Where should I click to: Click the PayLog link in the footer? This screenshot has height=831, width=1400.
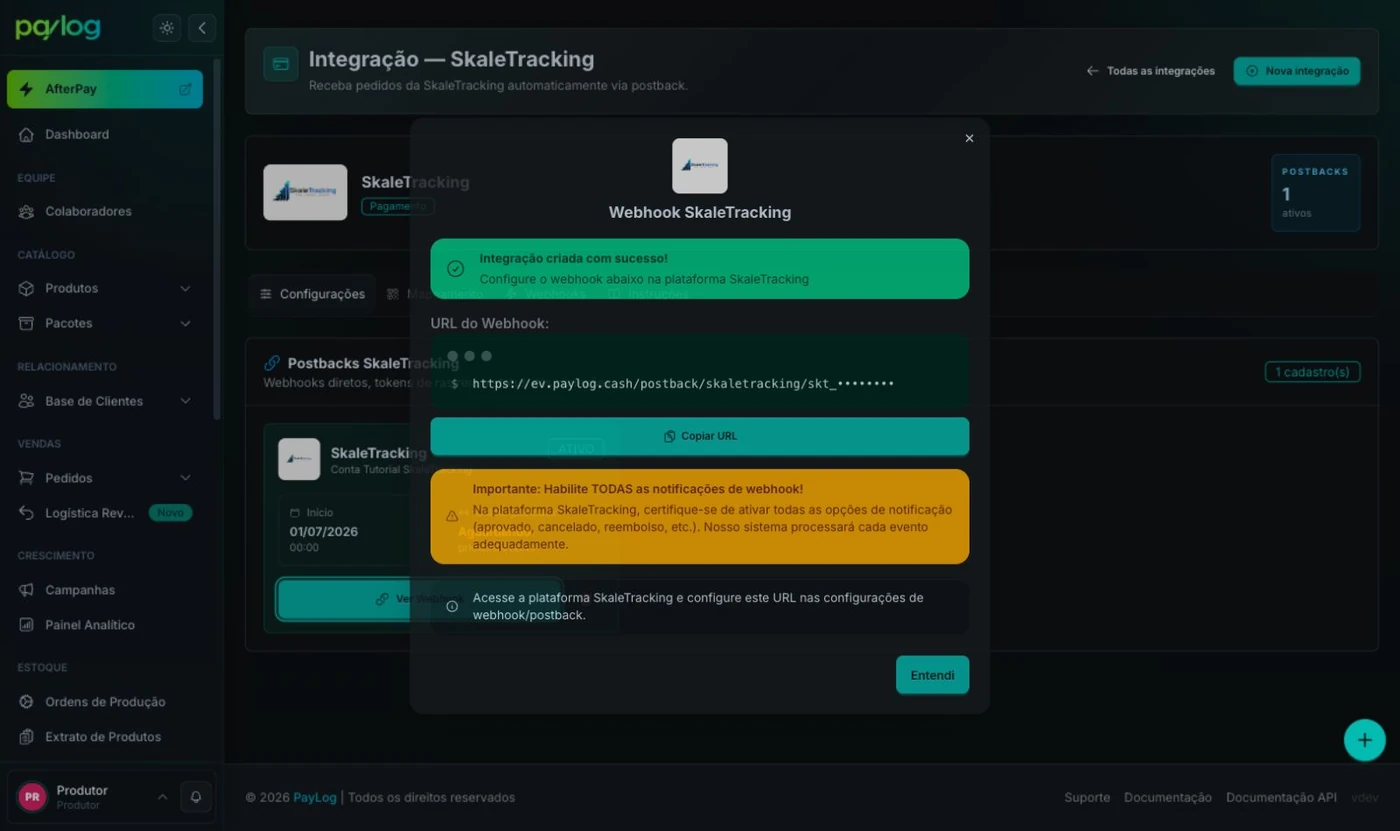tap(315, 797)
